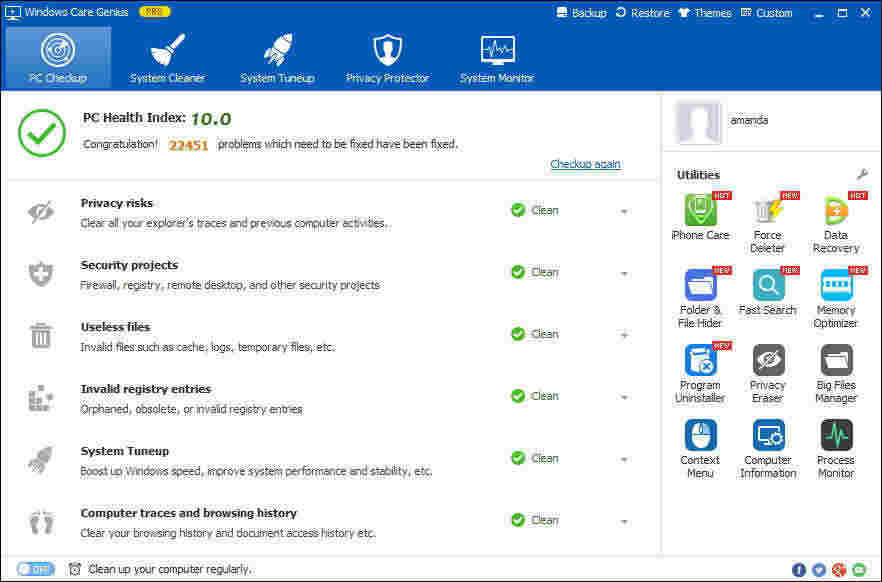This screenshot has width=882, height=582.
Task: Expand the Useless files details arrow
Action: click(624, 335)
